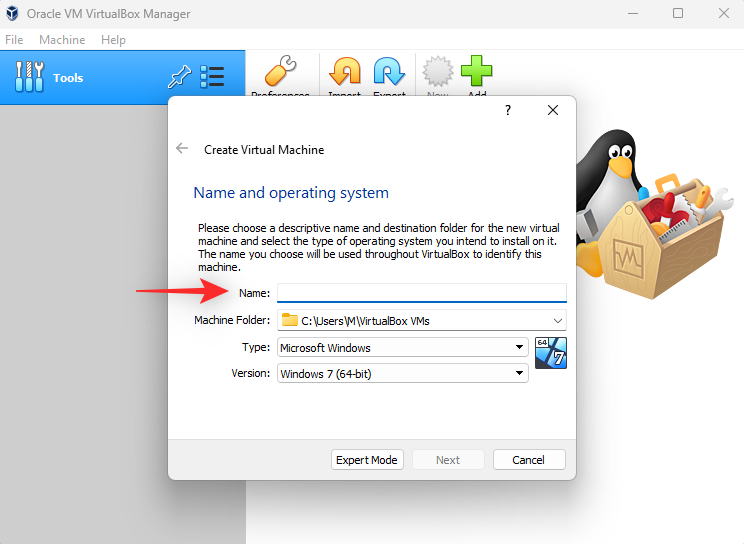The image size is (744, 544).
Task: Open the Help menu
Action: [x=113, y=40]
